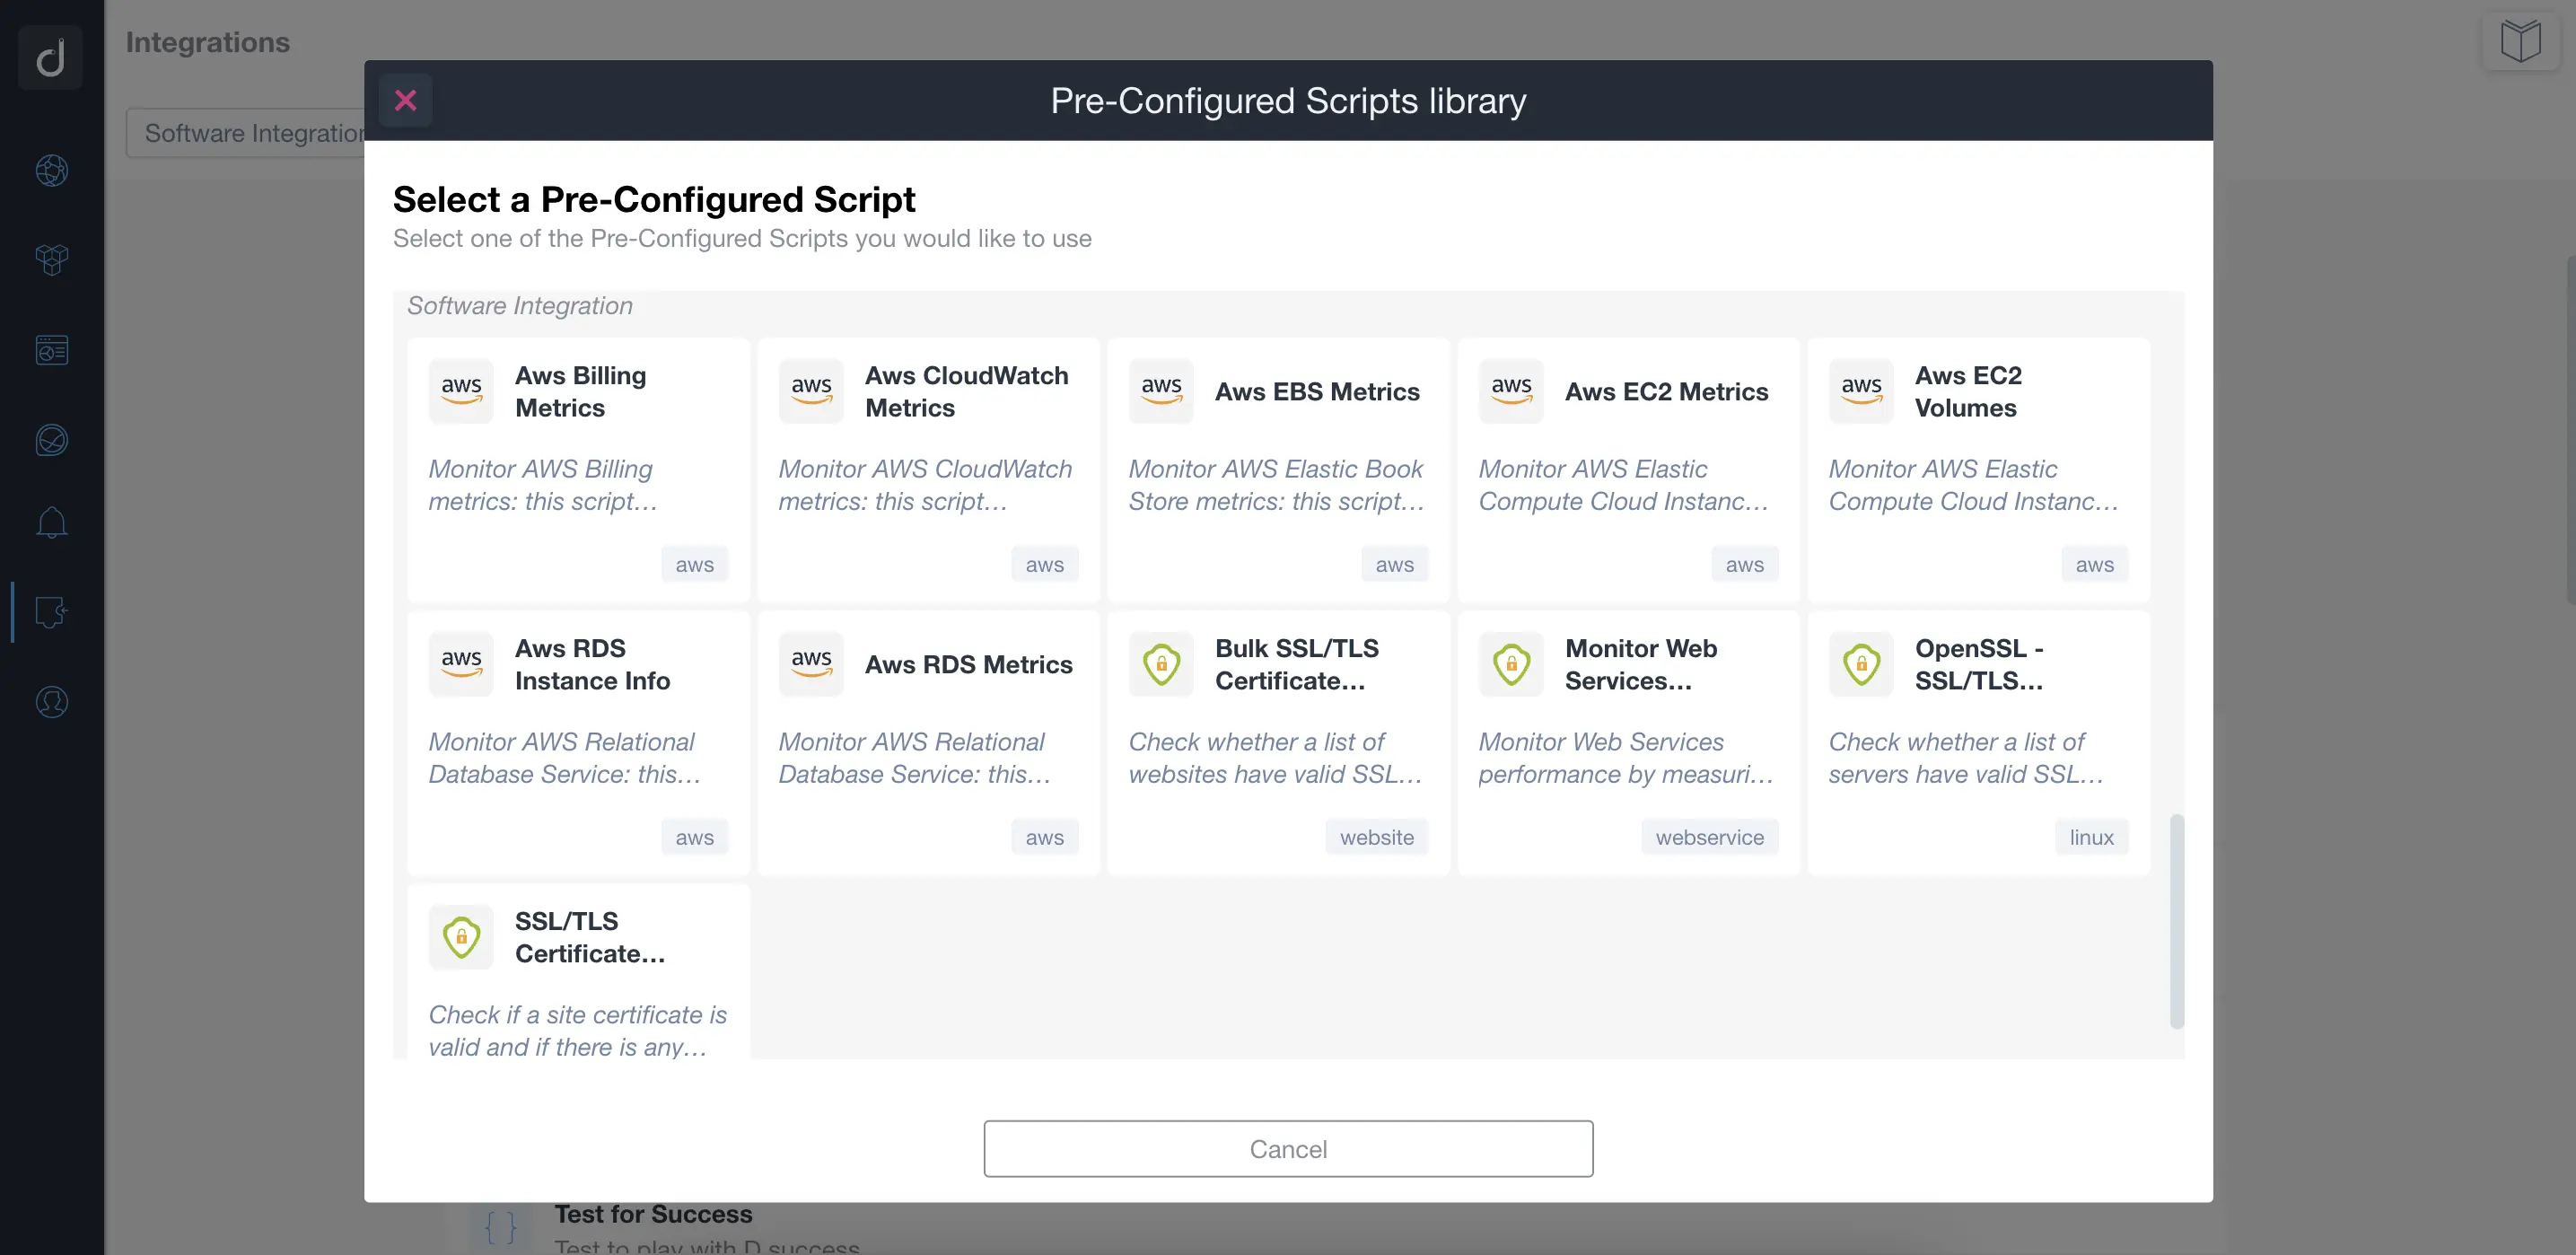Select the Aws Billing Metrics script title

pyautogui.click(x=580, y=391)
